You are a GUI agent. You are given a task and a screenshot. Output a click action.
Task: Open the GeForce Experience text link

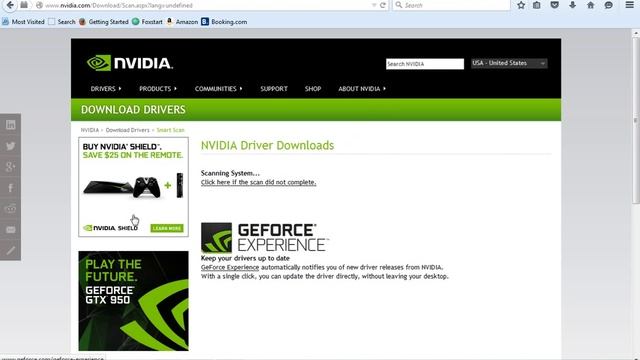click(x=230, y=267)
